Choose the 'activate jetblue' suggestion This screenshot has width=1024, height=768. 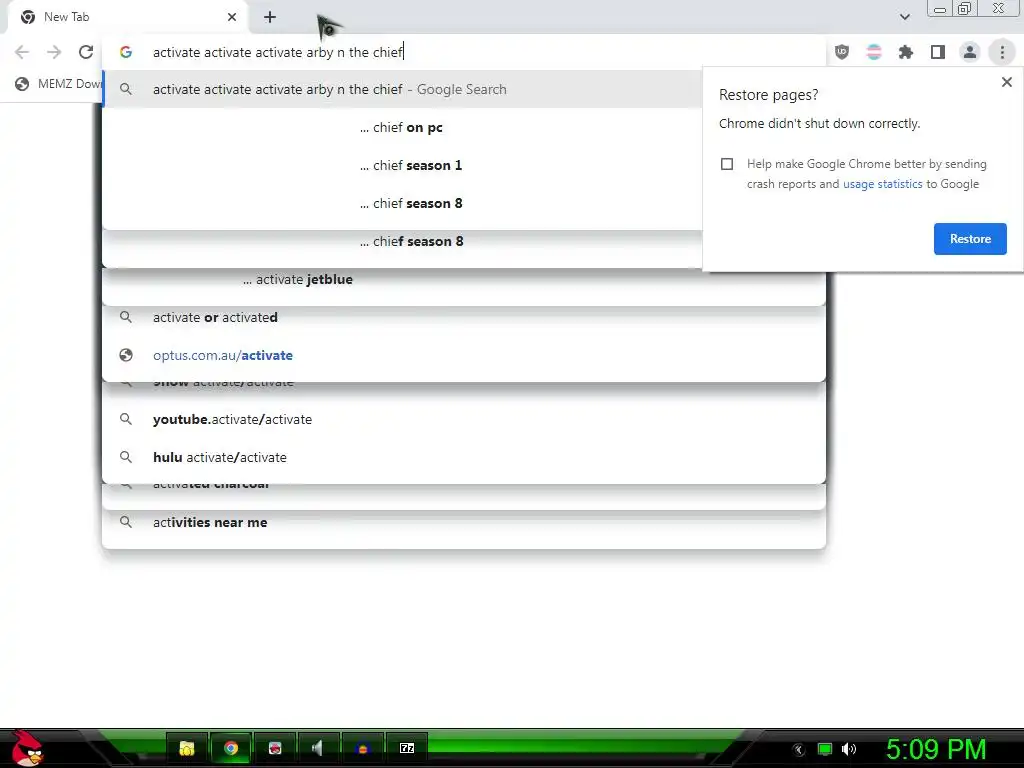(x=464, y=280)
